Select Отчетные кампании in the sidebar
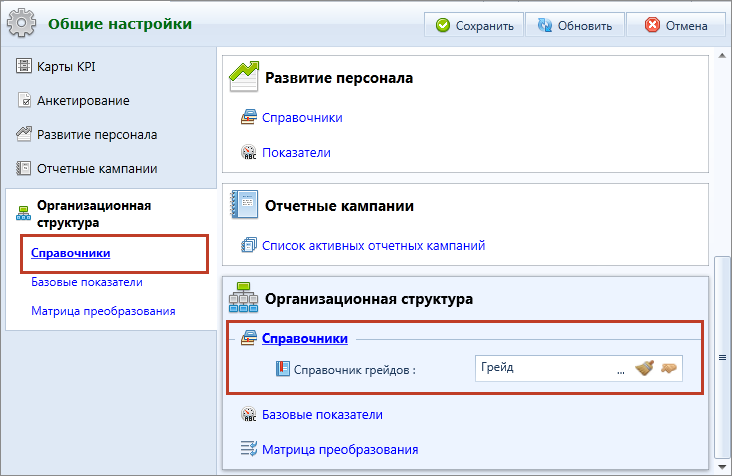 pyautogui.click(x=97, y=169)
